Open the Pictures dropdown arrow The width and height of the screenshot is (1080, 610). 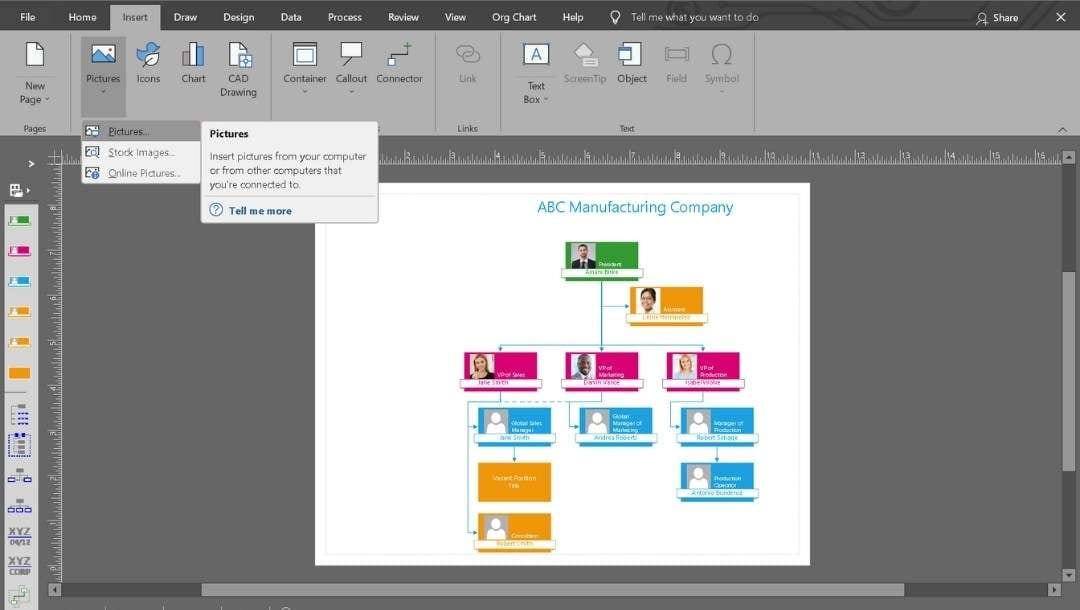click(x=103, y=92)
